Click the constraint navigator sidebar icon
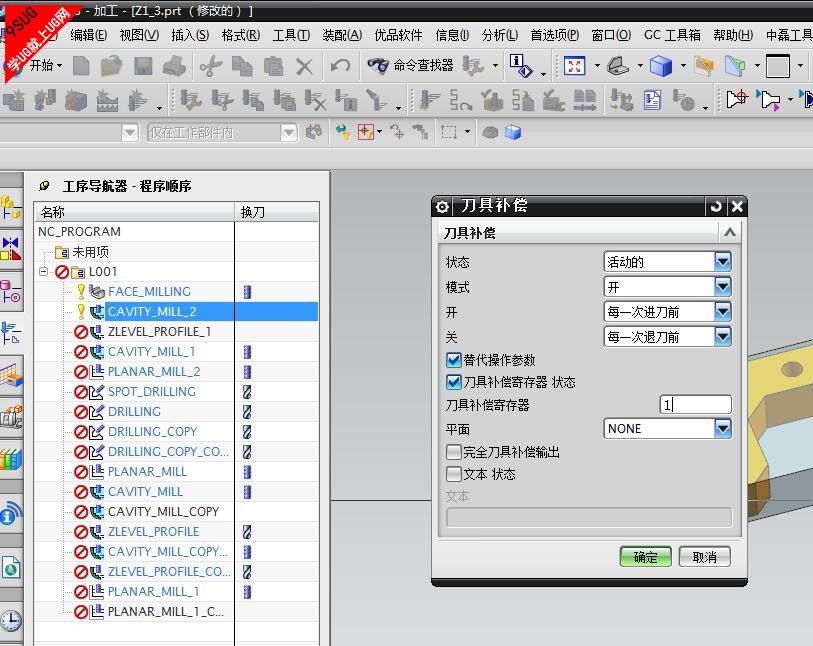Screen dimensions: 813x646 tap(11, 248)
